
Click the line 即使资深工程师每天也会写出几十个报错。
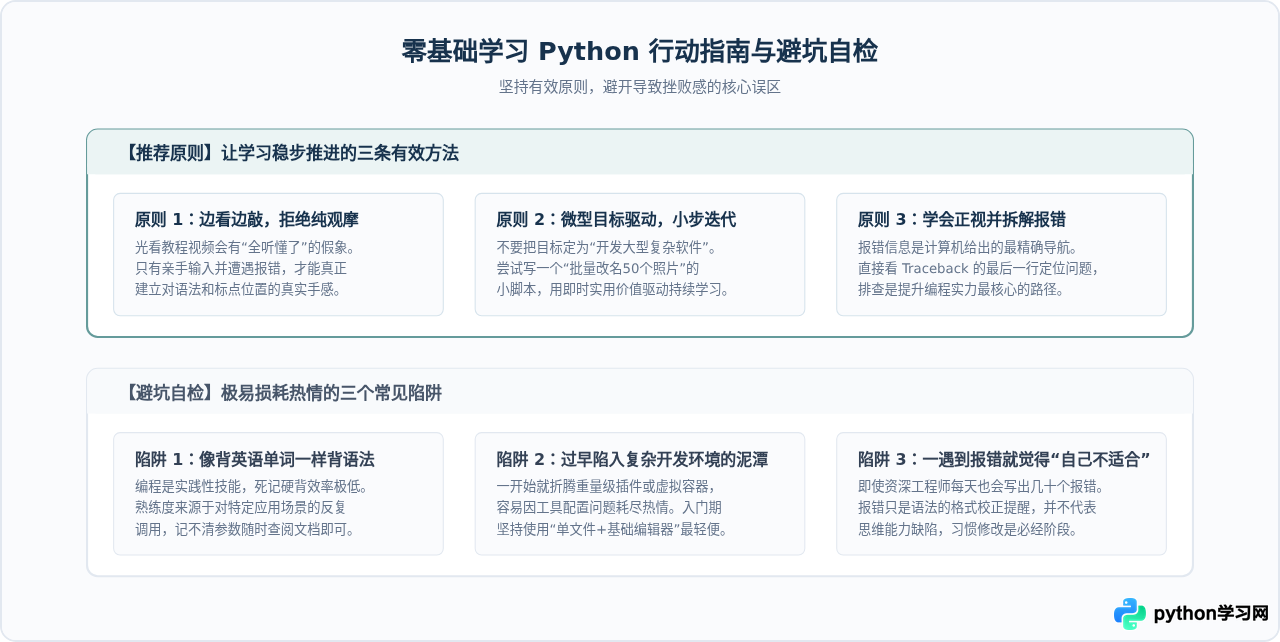tap(981, 487)
